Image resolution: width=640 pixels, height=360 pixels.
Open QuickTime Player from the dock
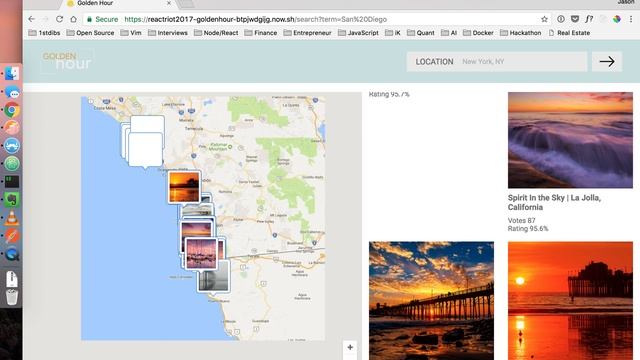pos(12,254)
